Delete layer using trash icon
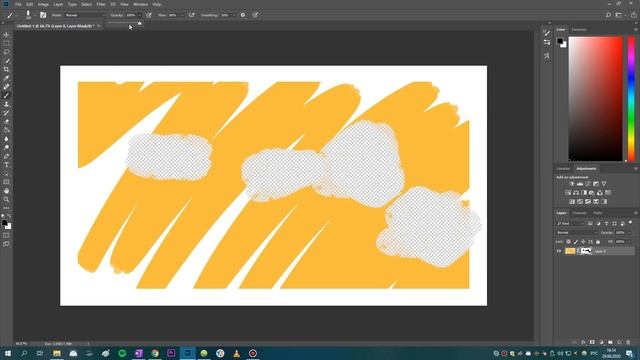This screenshot has height=360, width=640. click(628, 342)
